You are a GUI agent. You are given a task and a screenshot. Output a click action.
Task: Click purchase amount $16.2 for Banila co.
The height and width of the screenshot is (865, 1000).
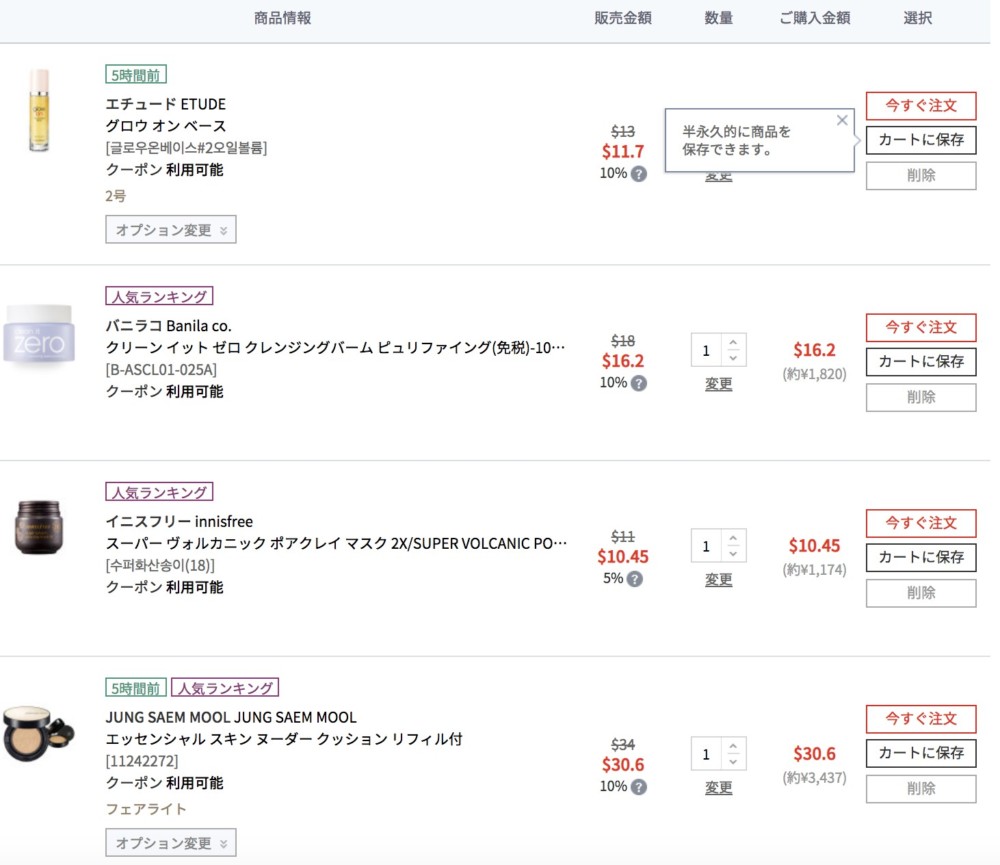[814, 350]
